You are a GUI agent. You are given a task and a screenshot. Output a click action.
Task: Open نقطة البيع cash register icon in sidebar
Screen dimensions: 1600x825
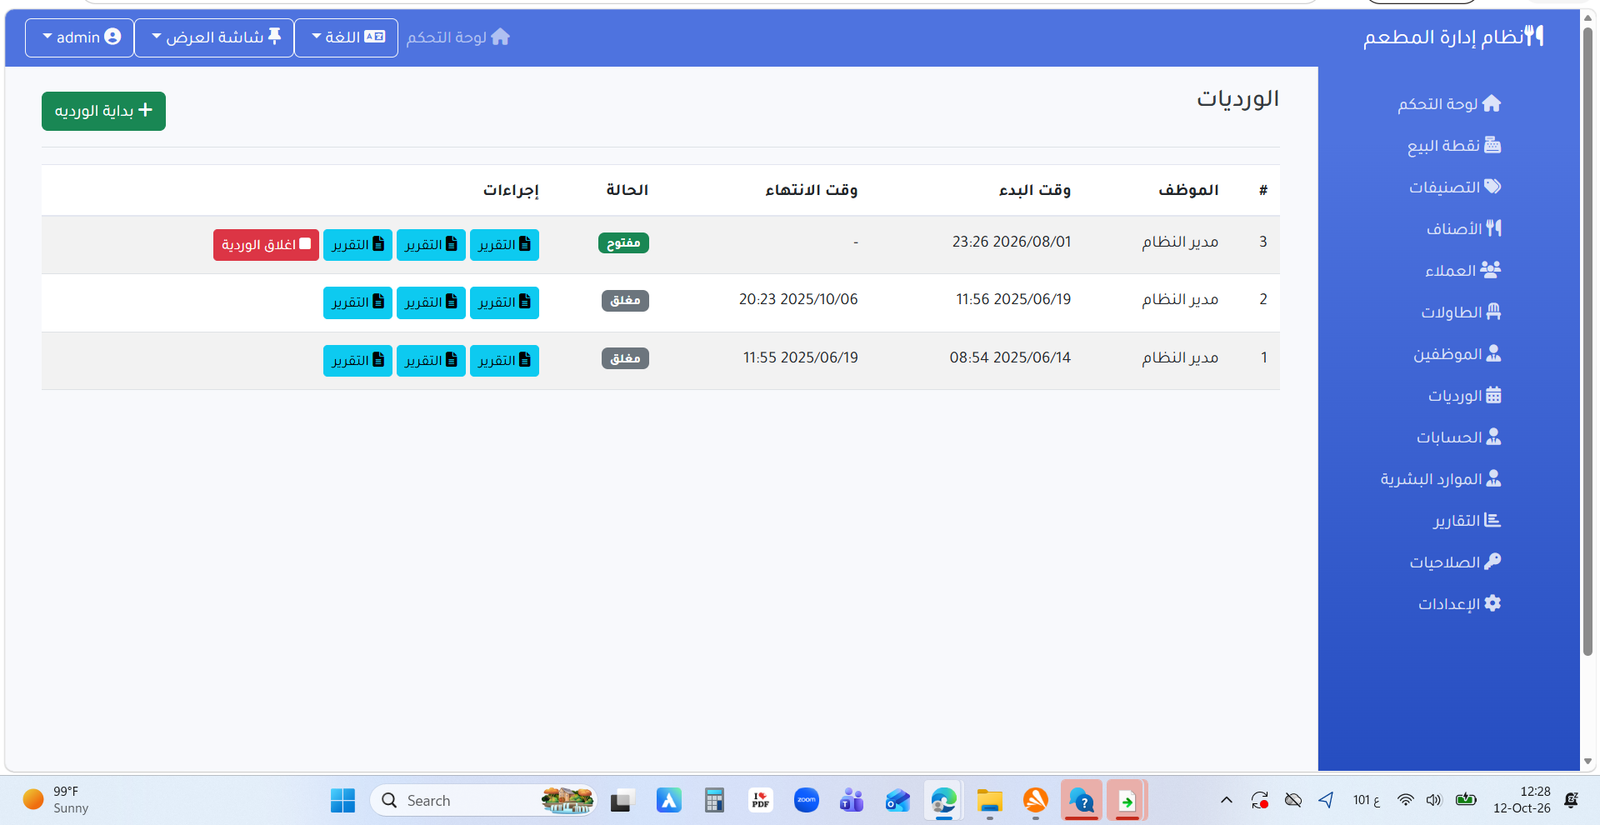[x=1492, y=145]
